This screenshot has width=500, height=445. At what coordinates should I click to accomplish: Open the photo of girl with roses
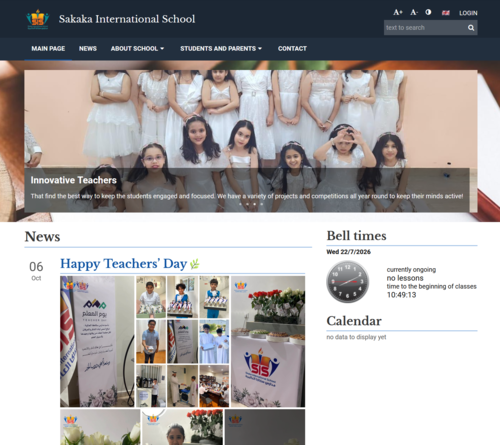(x=182, y=427)
